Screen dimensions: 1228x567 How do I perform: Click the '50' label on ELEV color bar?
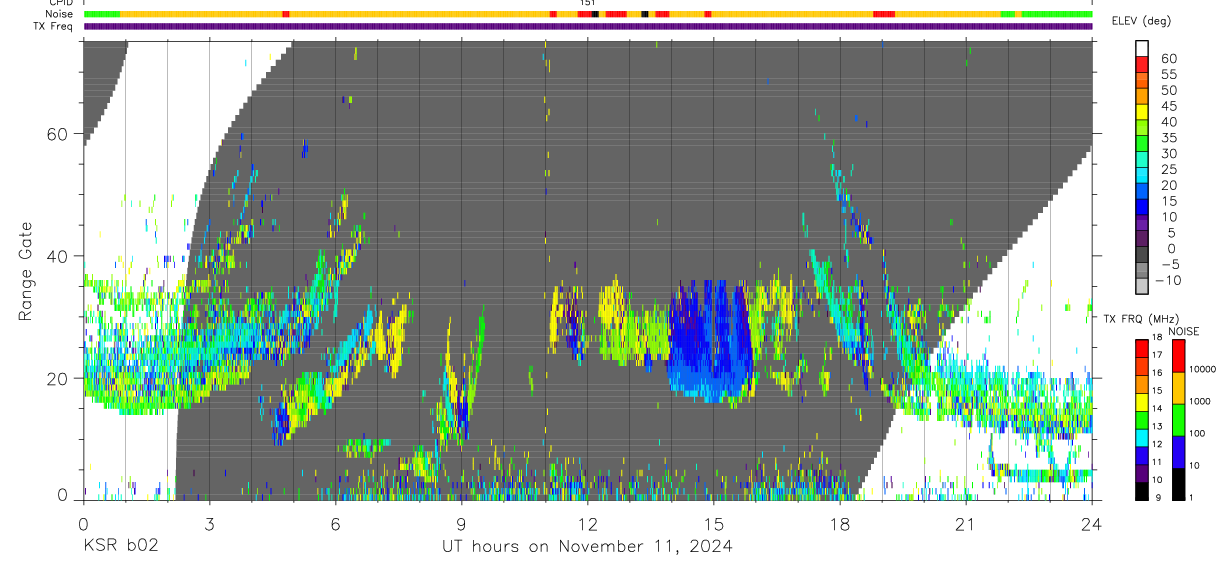[1168, 91]
